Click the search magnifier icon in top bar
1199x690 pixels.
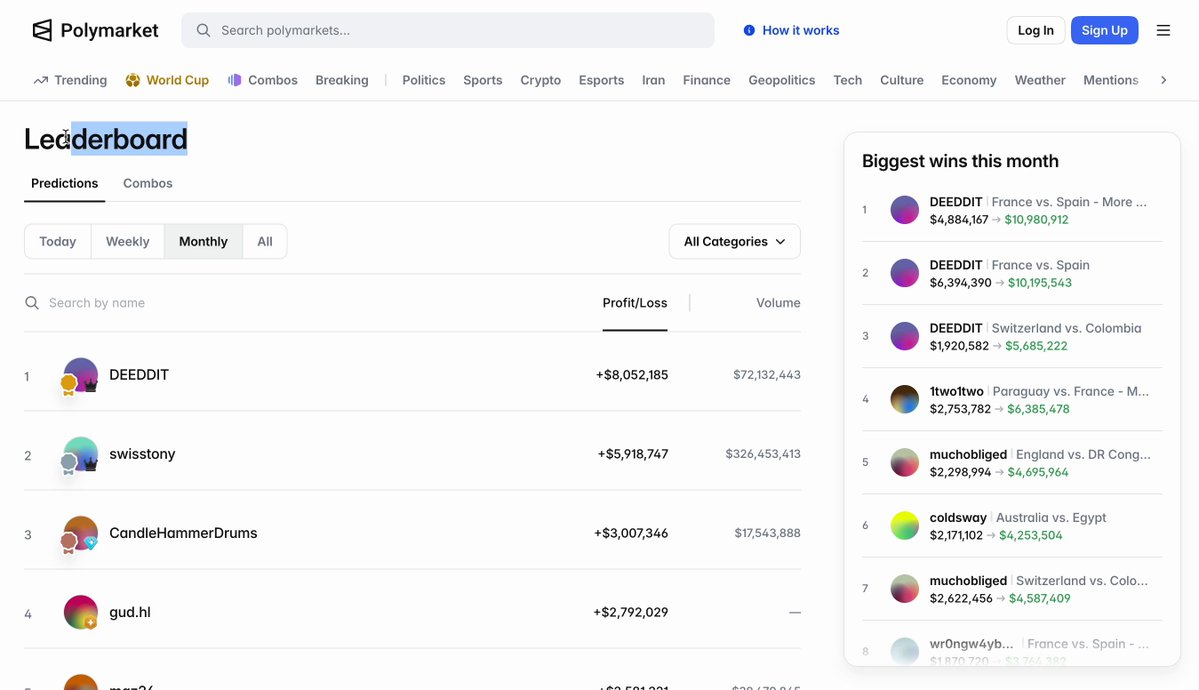click(x=203, y=31)
